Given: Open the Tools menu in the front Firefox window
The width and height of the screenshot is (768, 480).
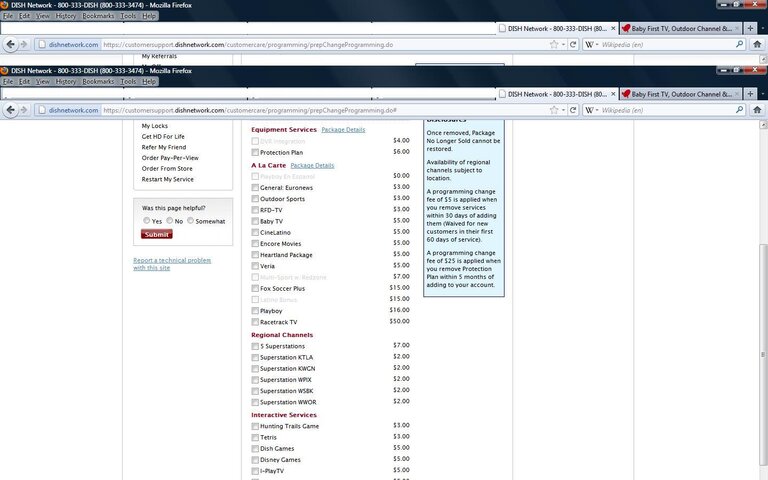Looking at the screenshot, I should tap(128, 82).
